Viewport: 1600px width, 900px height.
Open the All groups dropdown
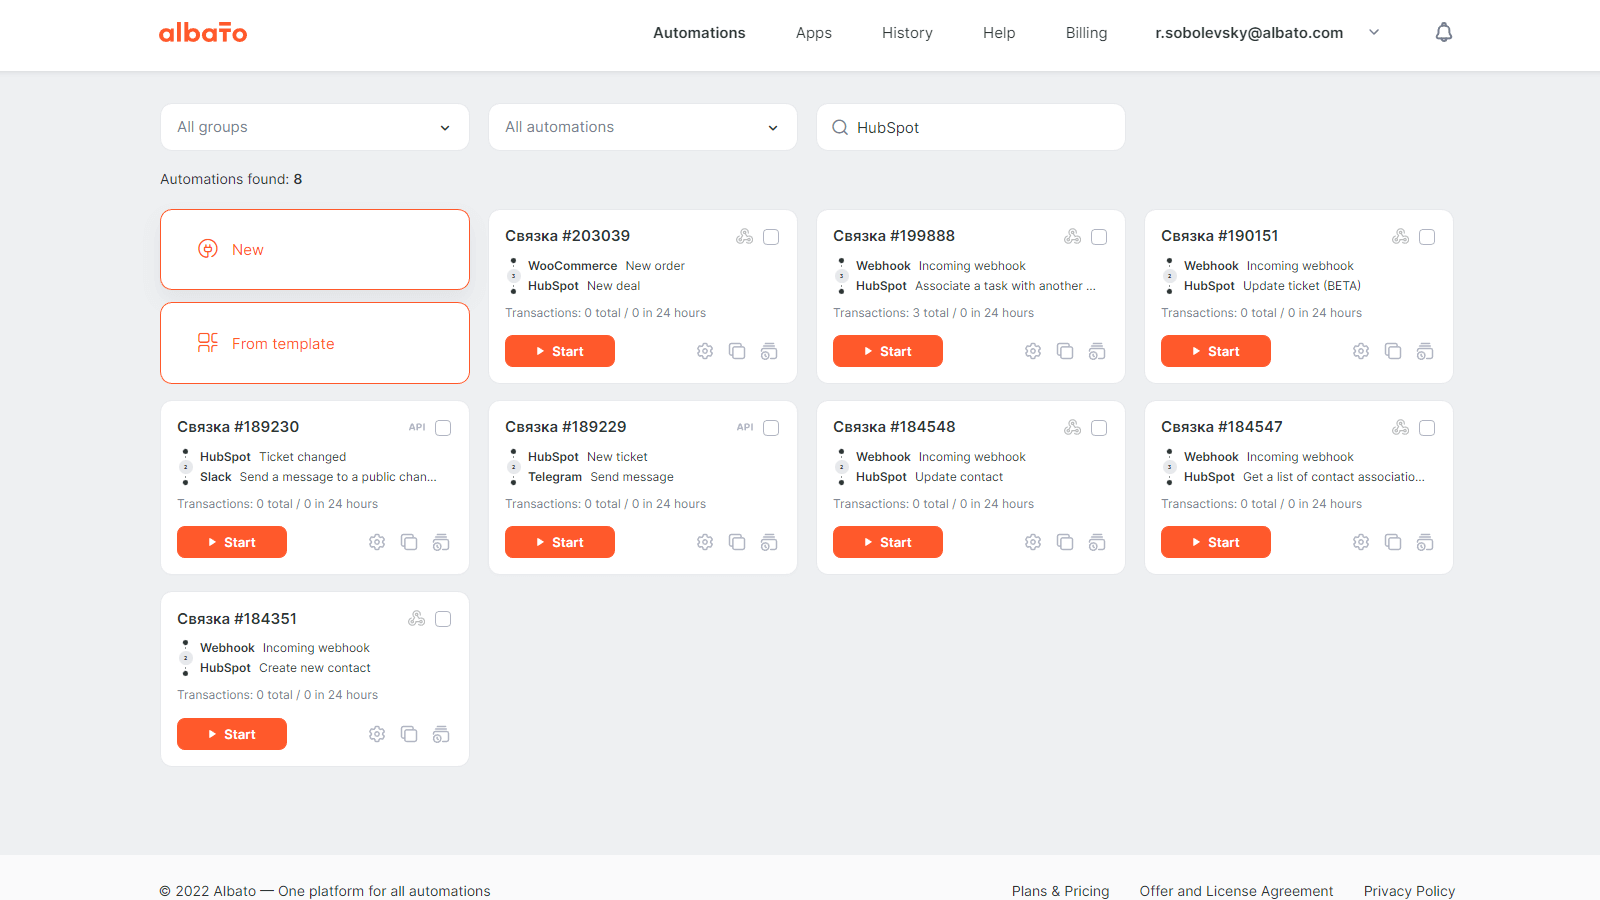click(314, 127)
